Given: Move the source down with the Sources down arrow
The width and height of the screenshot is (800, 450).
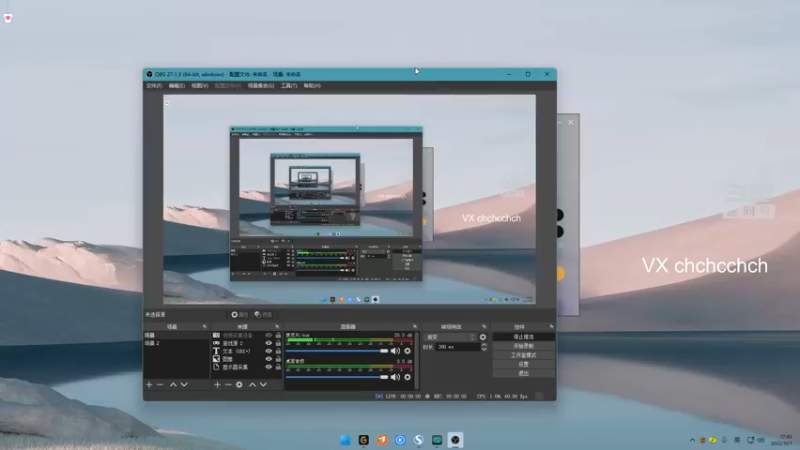Looking at the screenshot, I should tap(263, 385).
